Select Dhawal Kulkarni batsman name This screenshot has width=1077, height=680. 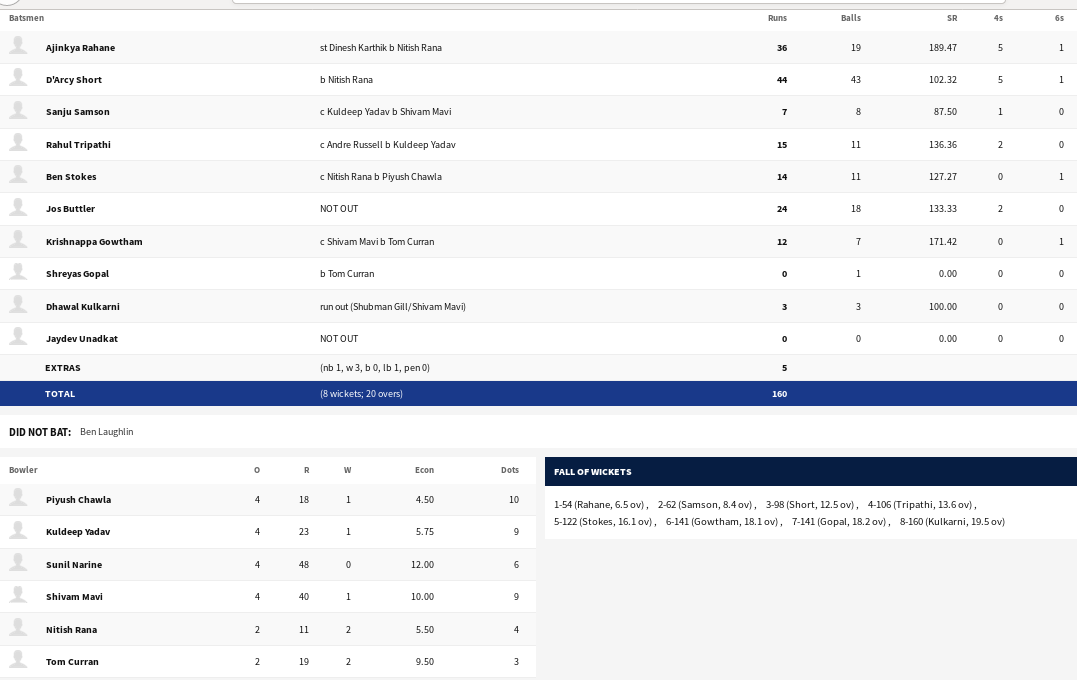point(82,307)
